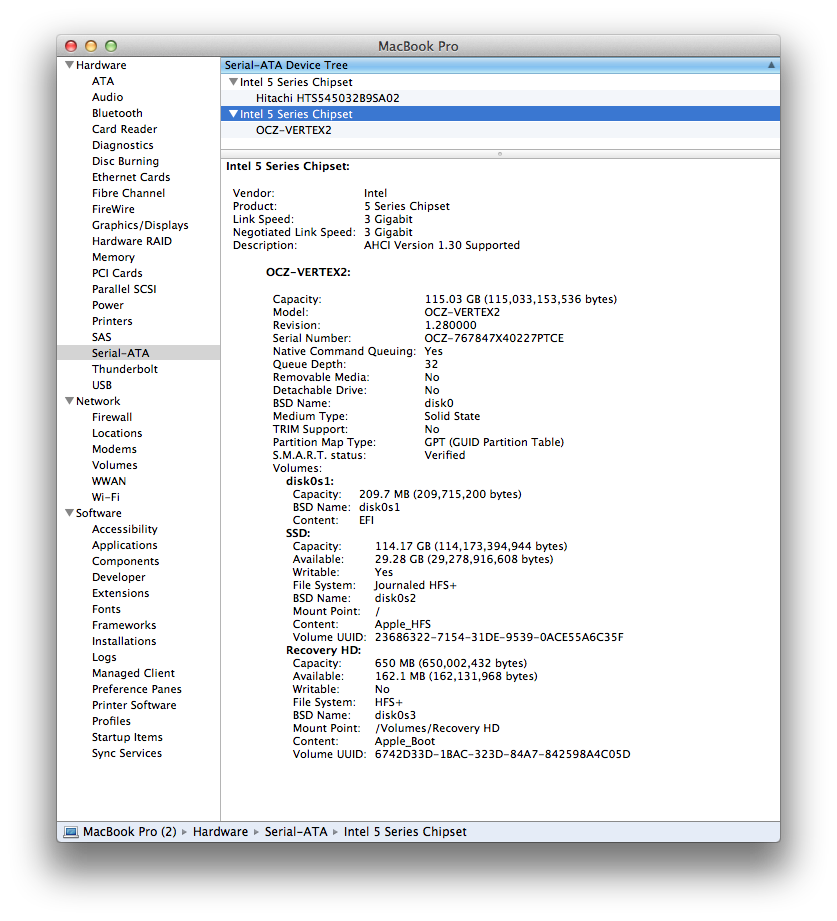Click Hardware in the bottom path bar

click(x=220, y=832)
